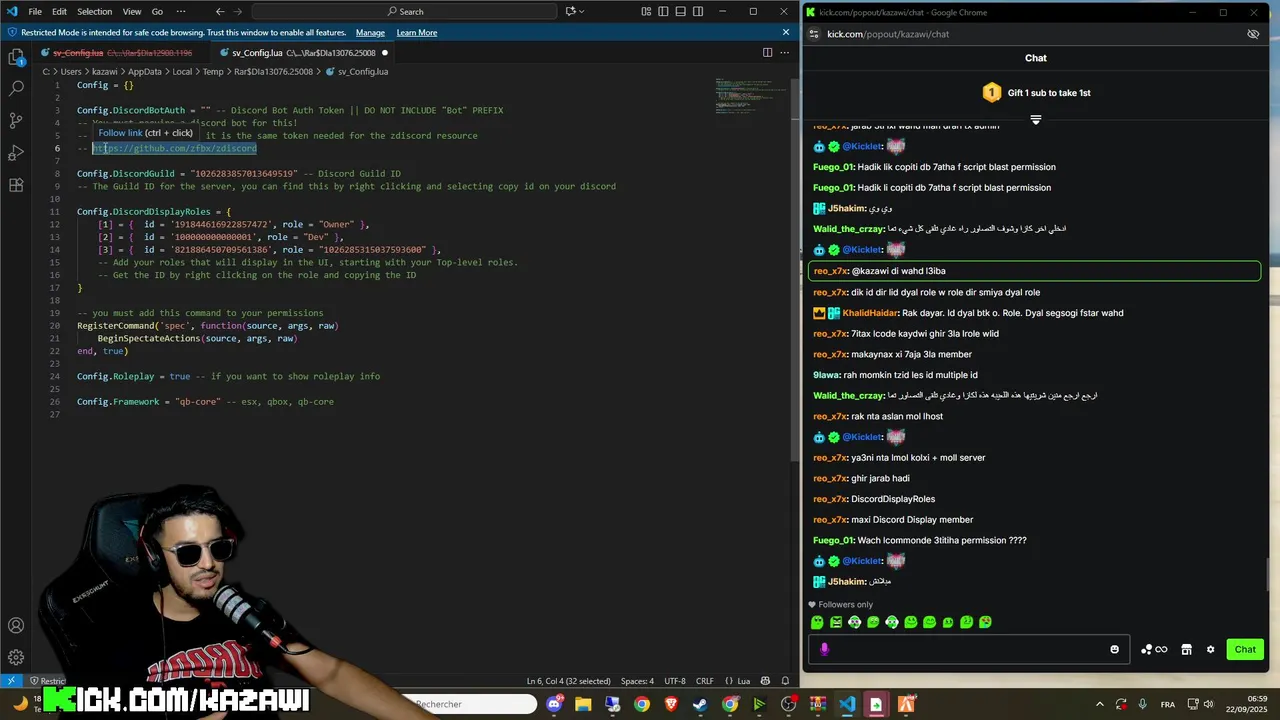Dismiss the Restricted Mode banner
Viewport: 1280px width, 720px height.
coord(786,32)
